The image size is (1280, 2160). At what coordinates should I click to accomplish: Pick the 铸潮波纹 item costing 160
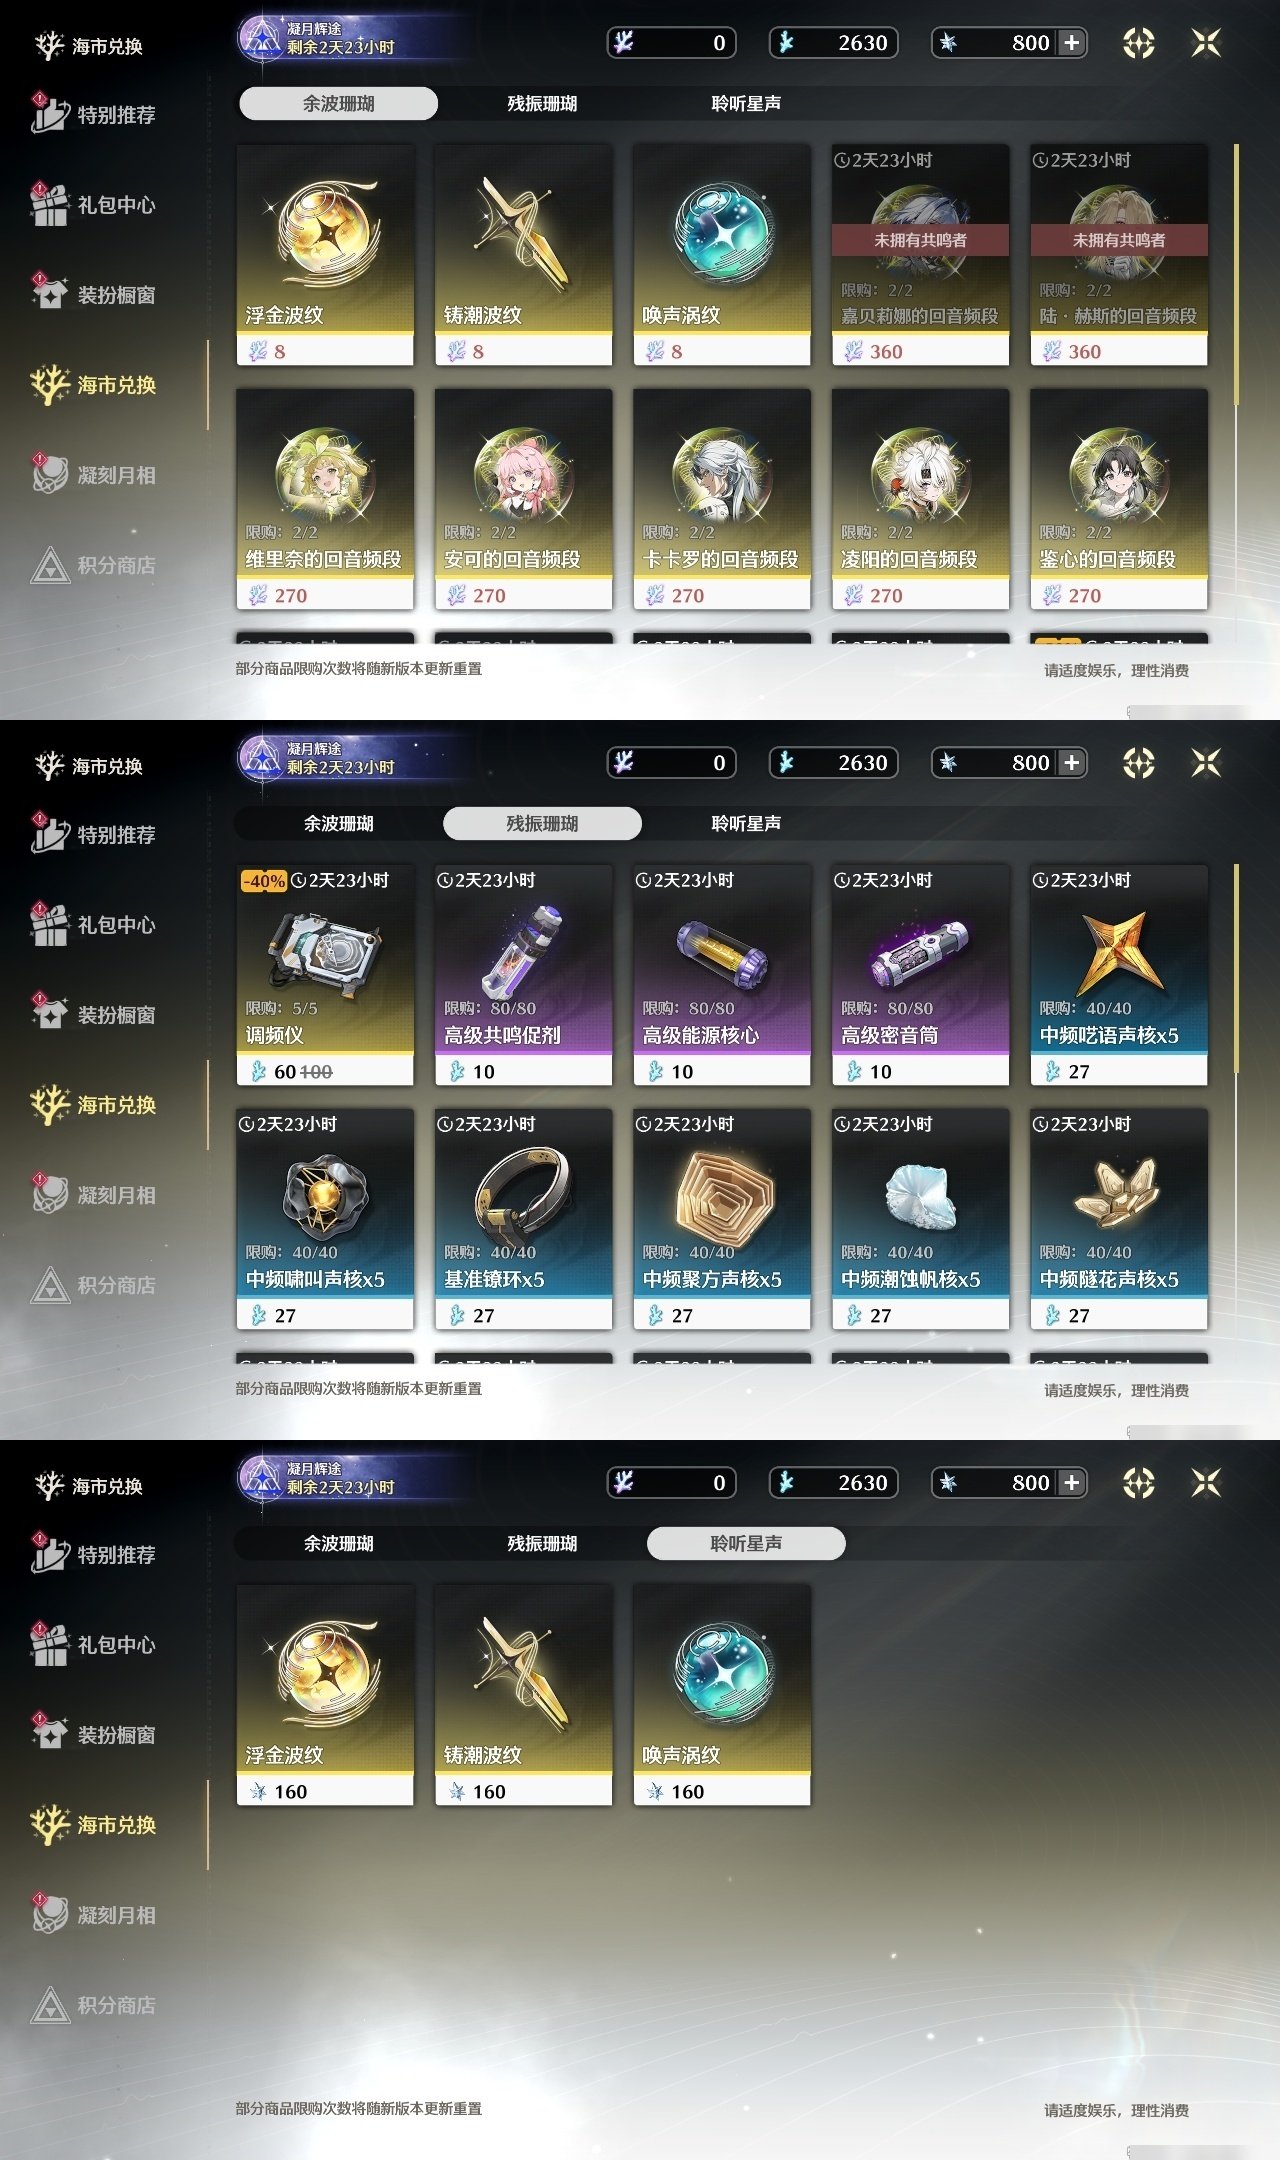[523, 1695]
